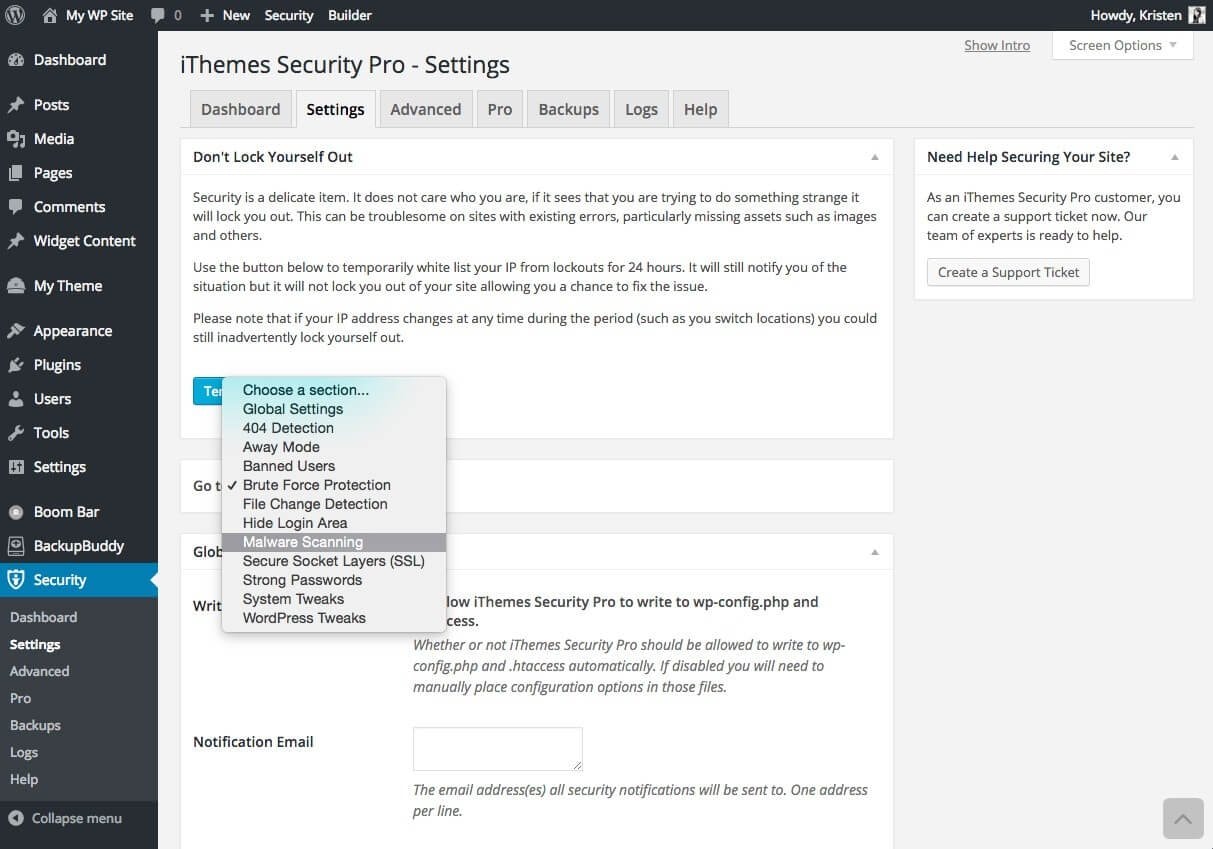Screen dimensions: 1213x849
Task: Click the WordPress logo icon
Action: (15, 15)
